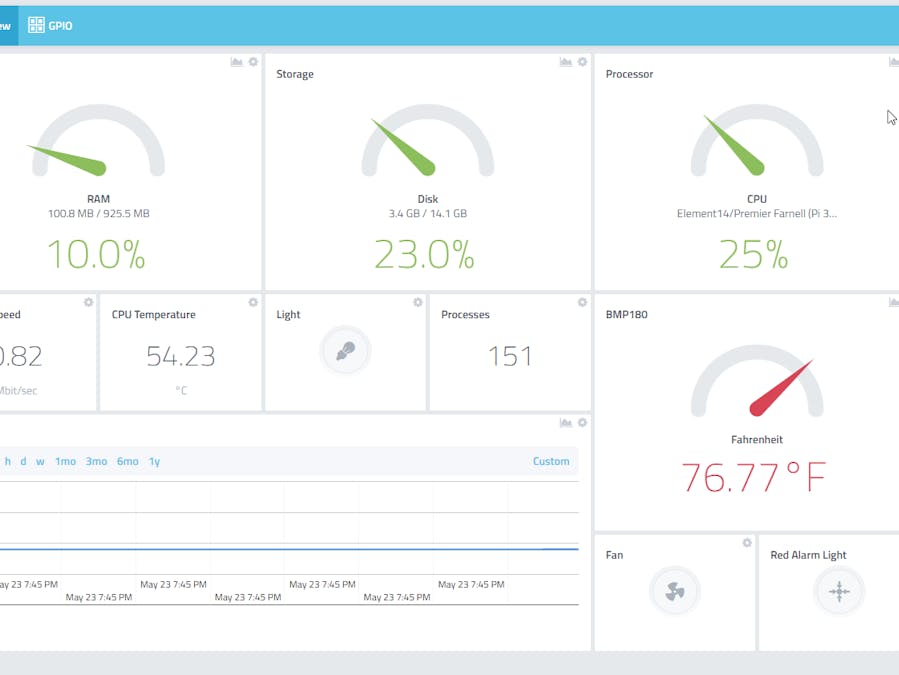Click the gear icon on the Processes widget
Viewport: 899px width, 675px height.
point(582,301)
